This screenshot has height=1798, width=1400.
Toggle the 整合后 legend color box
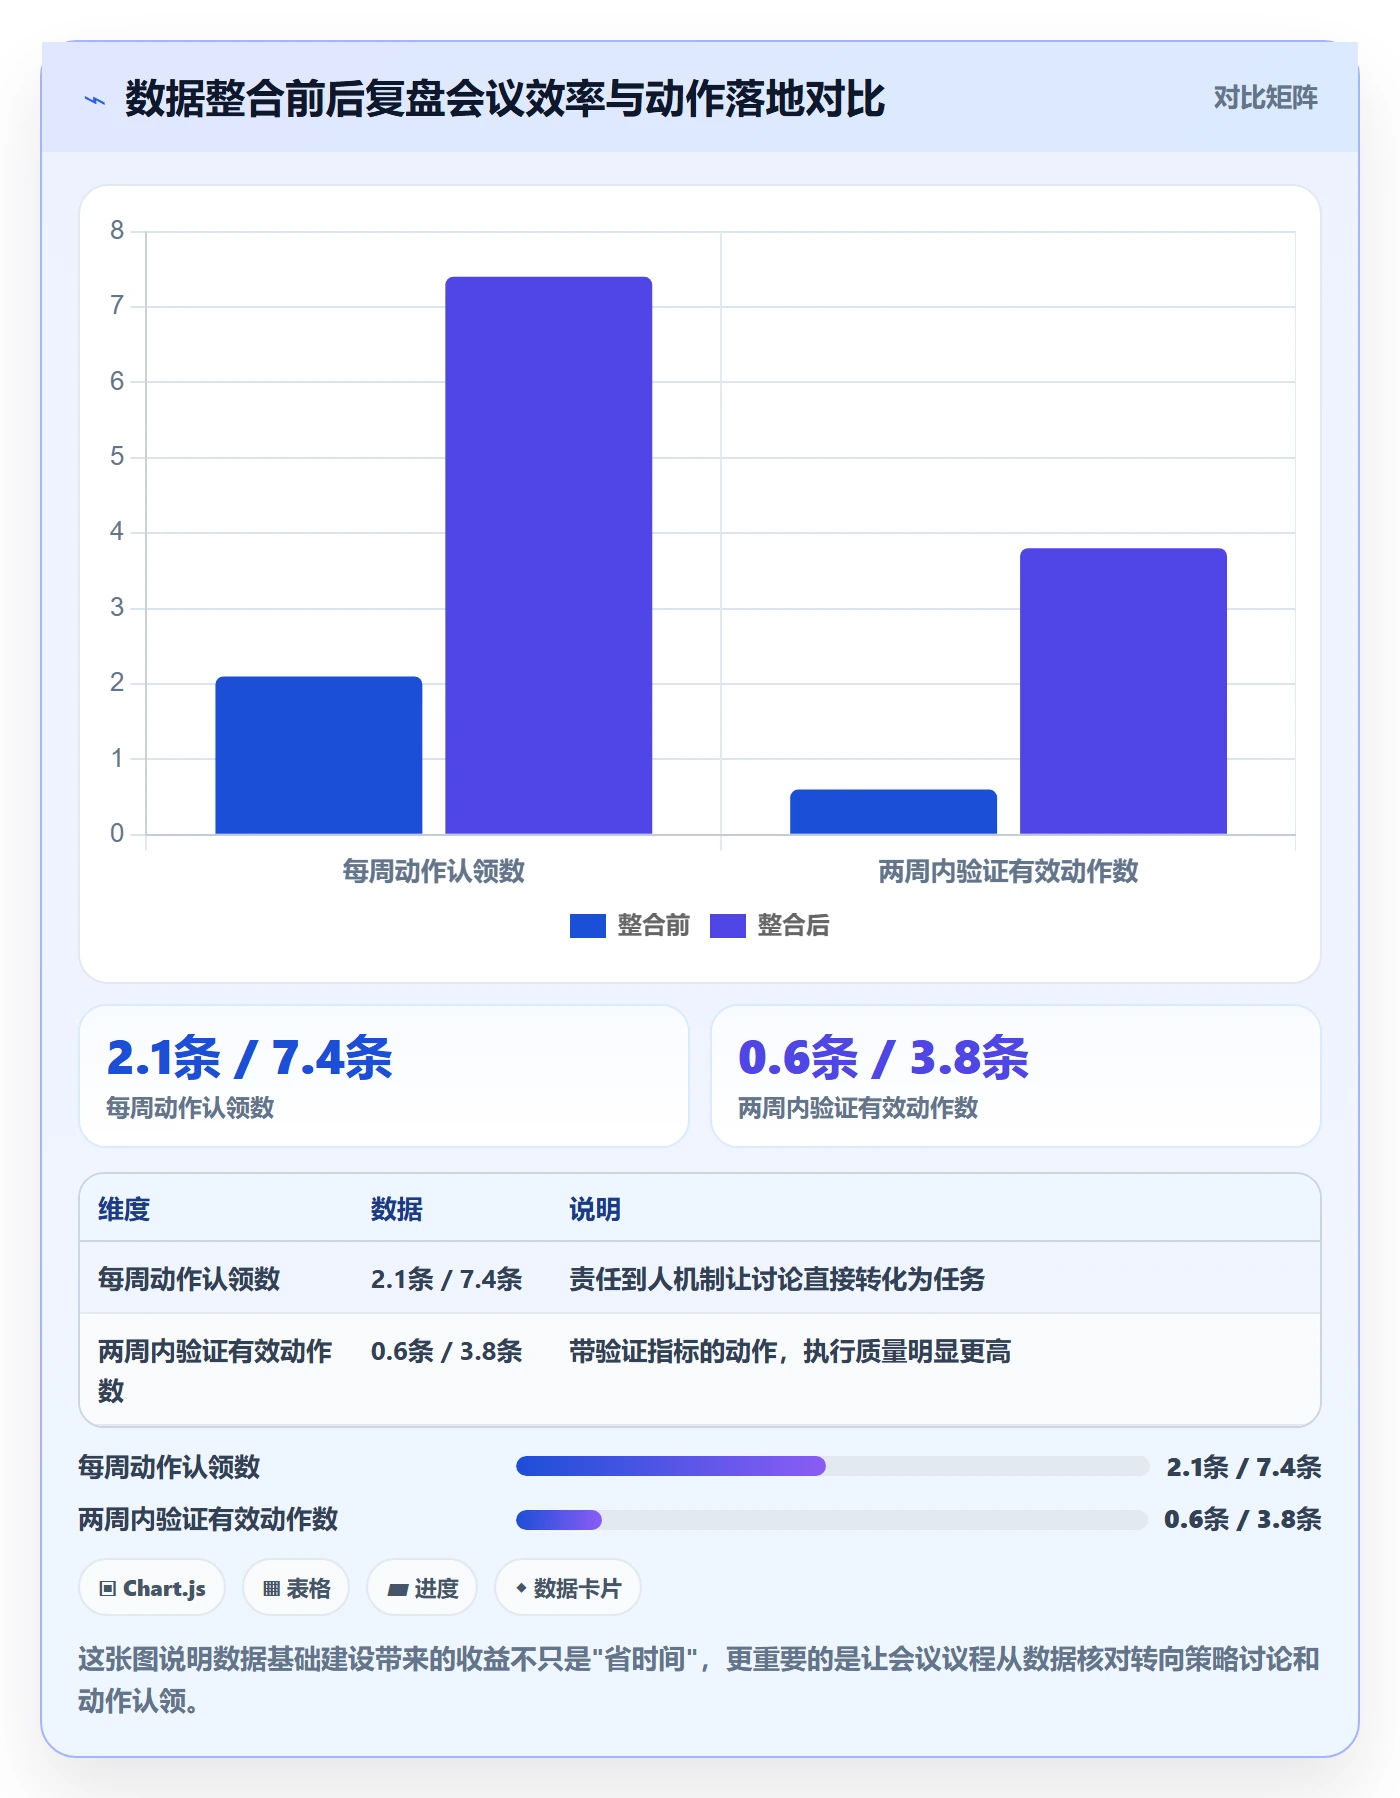(x=727, y=926)
